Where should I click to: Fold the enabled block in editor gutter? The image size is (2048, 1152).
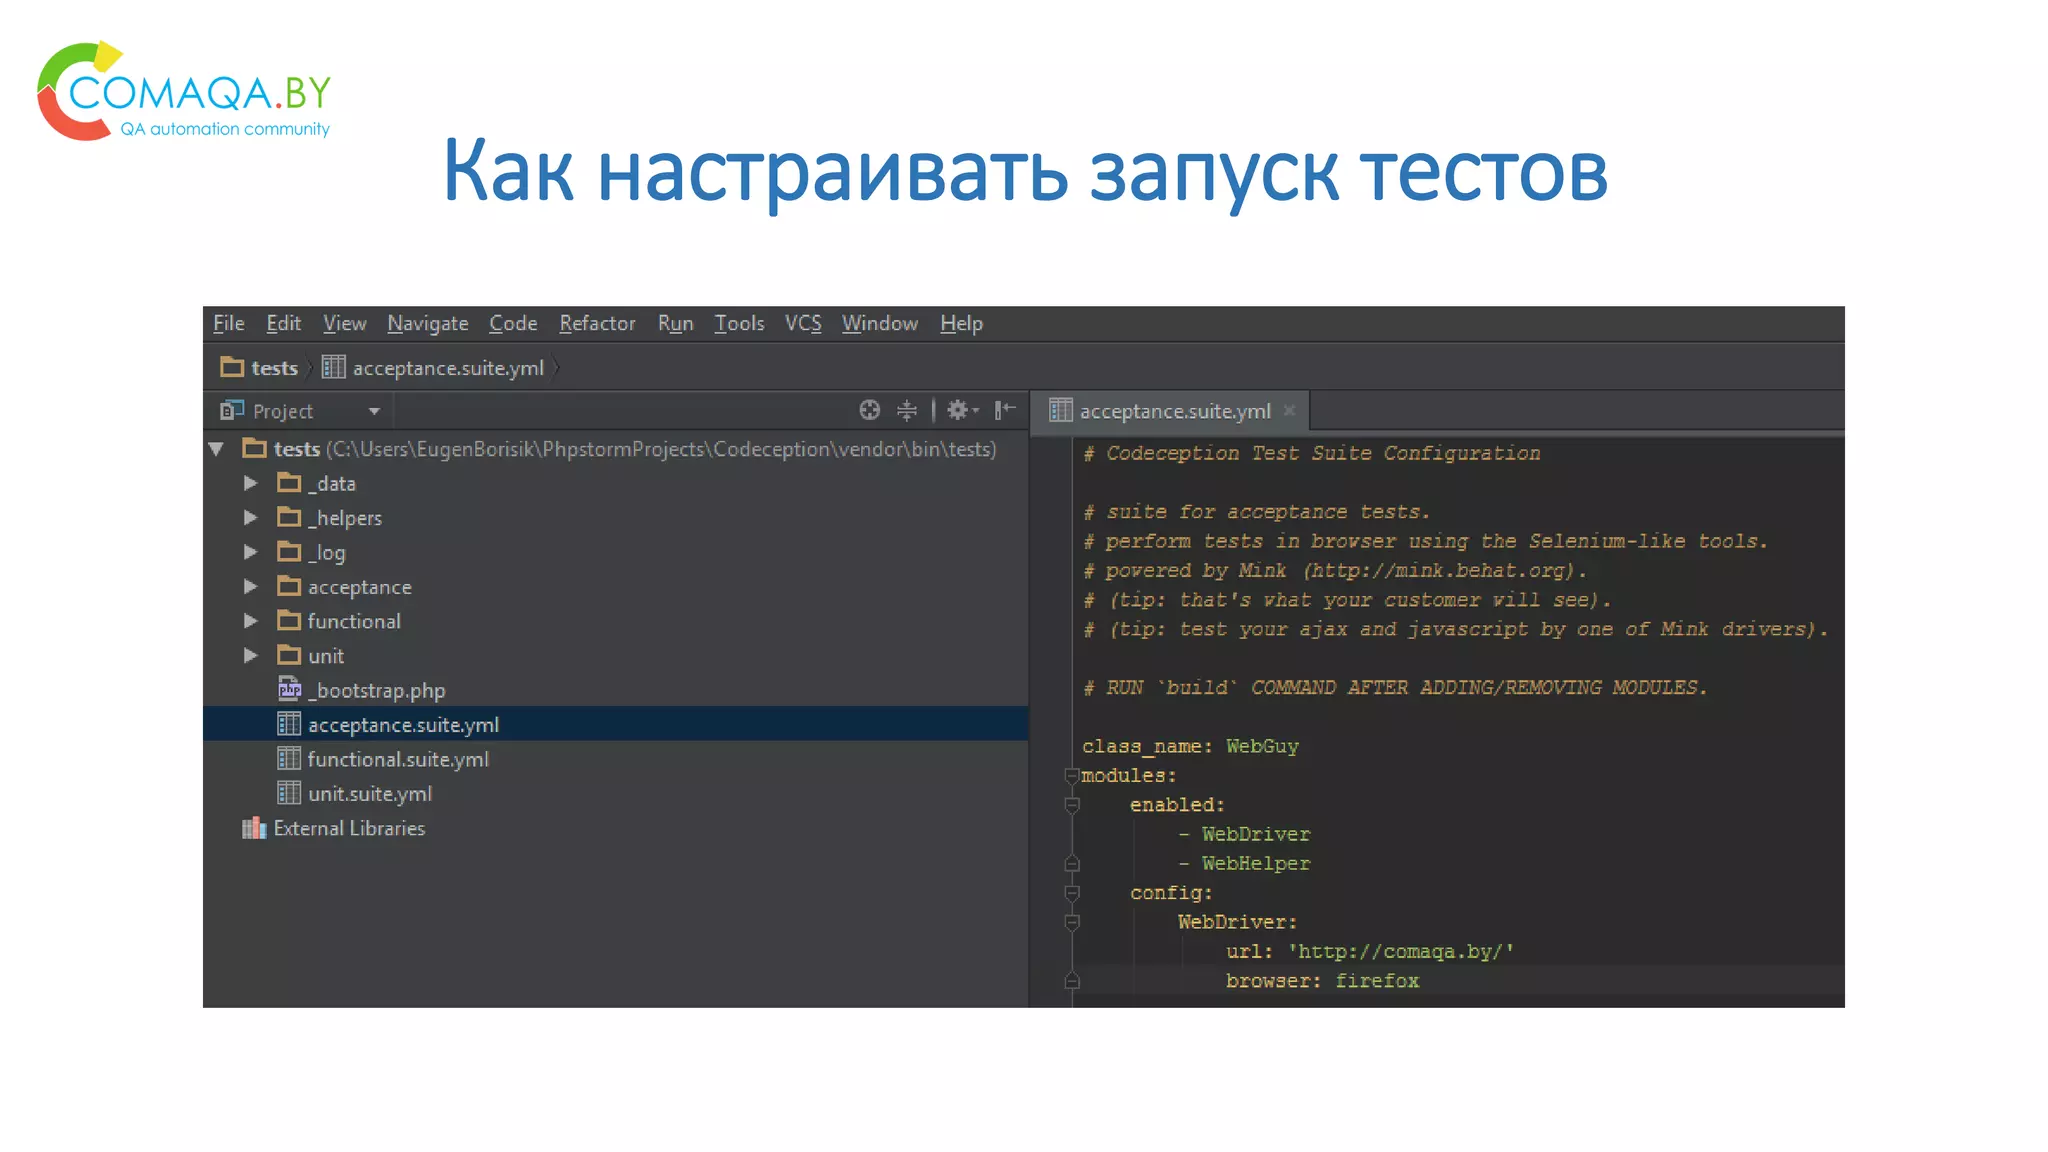pos(1072,805)
